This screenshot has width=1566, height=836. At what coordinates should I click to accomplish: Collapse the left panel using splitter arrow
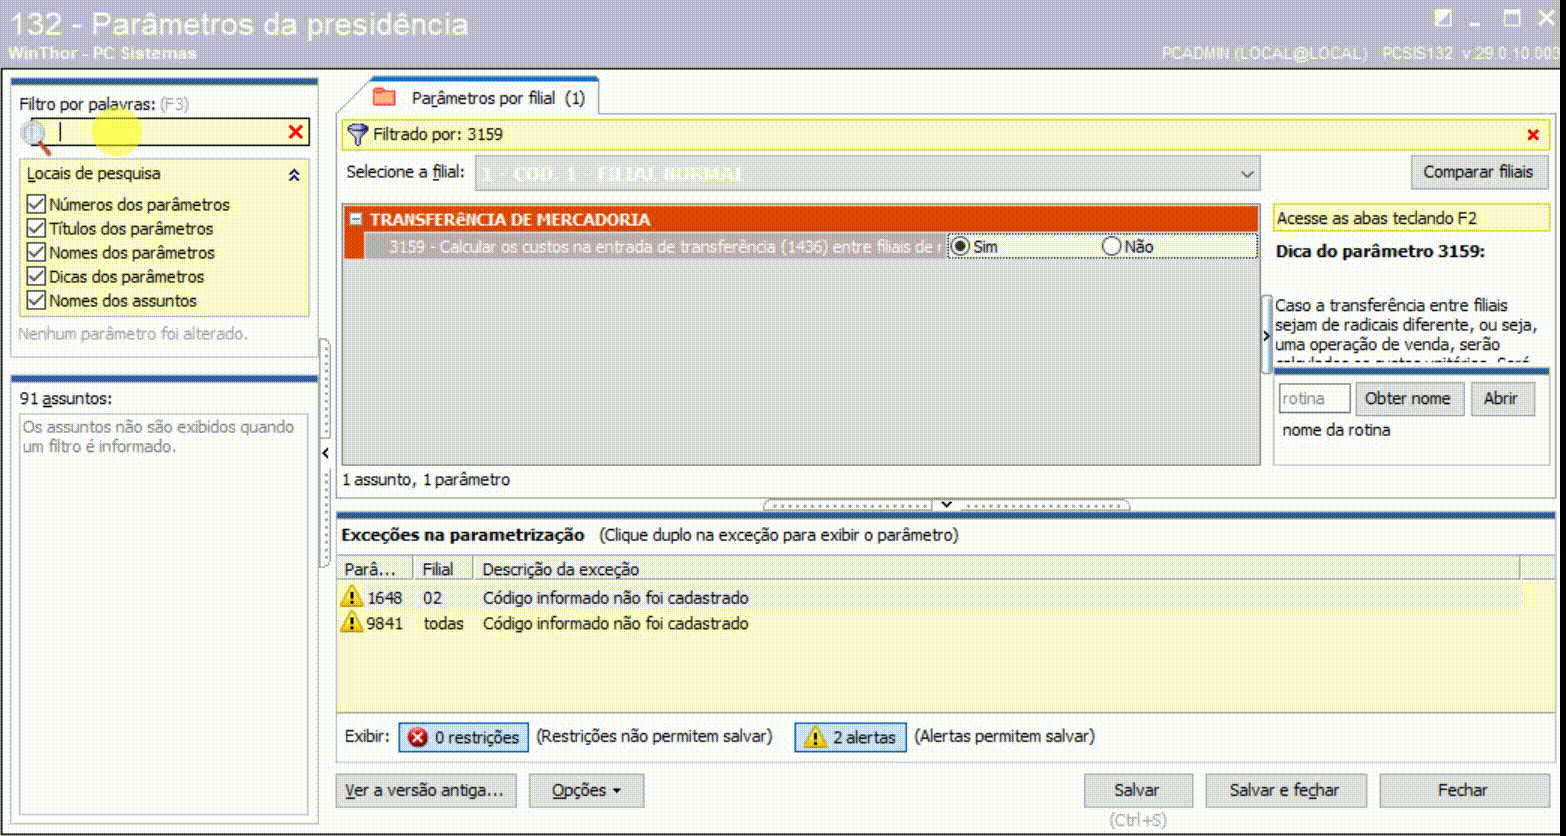click(325, 453)
